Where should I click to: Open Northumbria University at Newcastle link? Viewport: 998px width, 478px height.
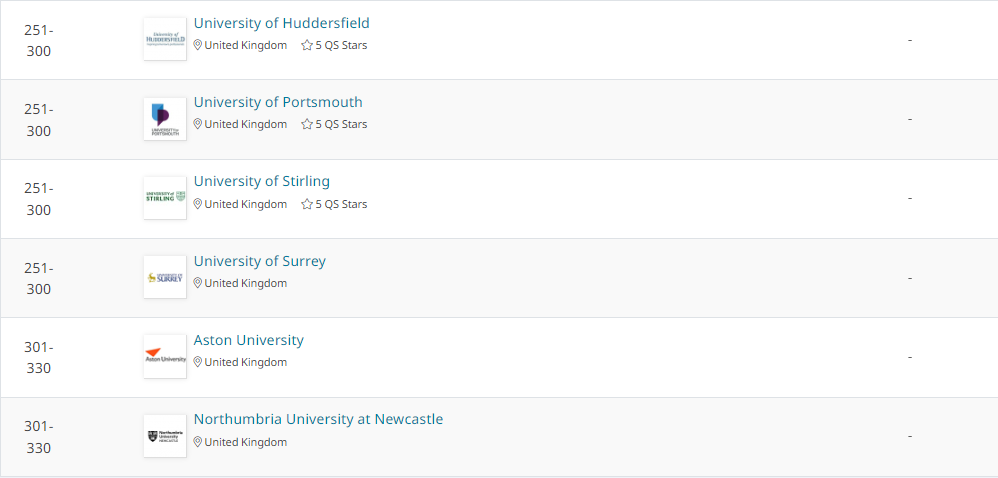click(x=318, y=419)
